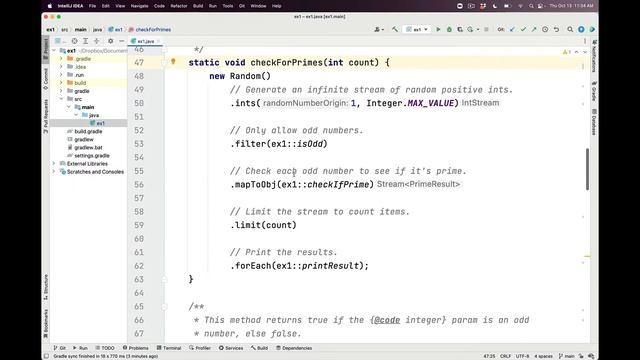This screenshot has width=640, height=360.
Task: Open IDE updates blue circle icon
Action: coord(581,29)
